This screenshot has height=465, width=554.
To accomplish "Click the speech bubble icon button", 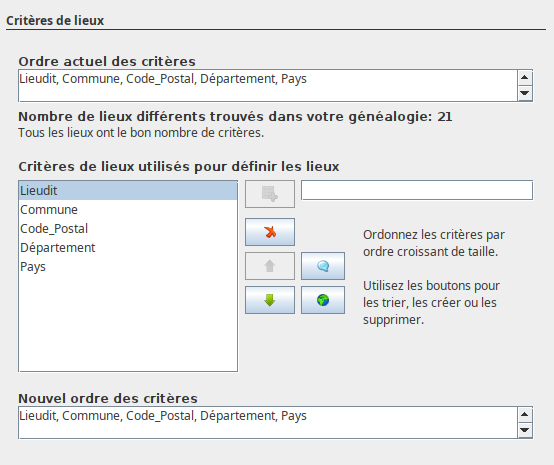I will pos(323,266).
